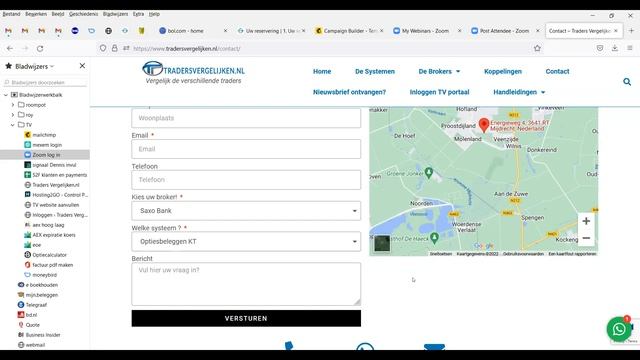Click the Tradersvergelijken.nl logo
This screenshot has width=640, height=360.
pos(193,73)
